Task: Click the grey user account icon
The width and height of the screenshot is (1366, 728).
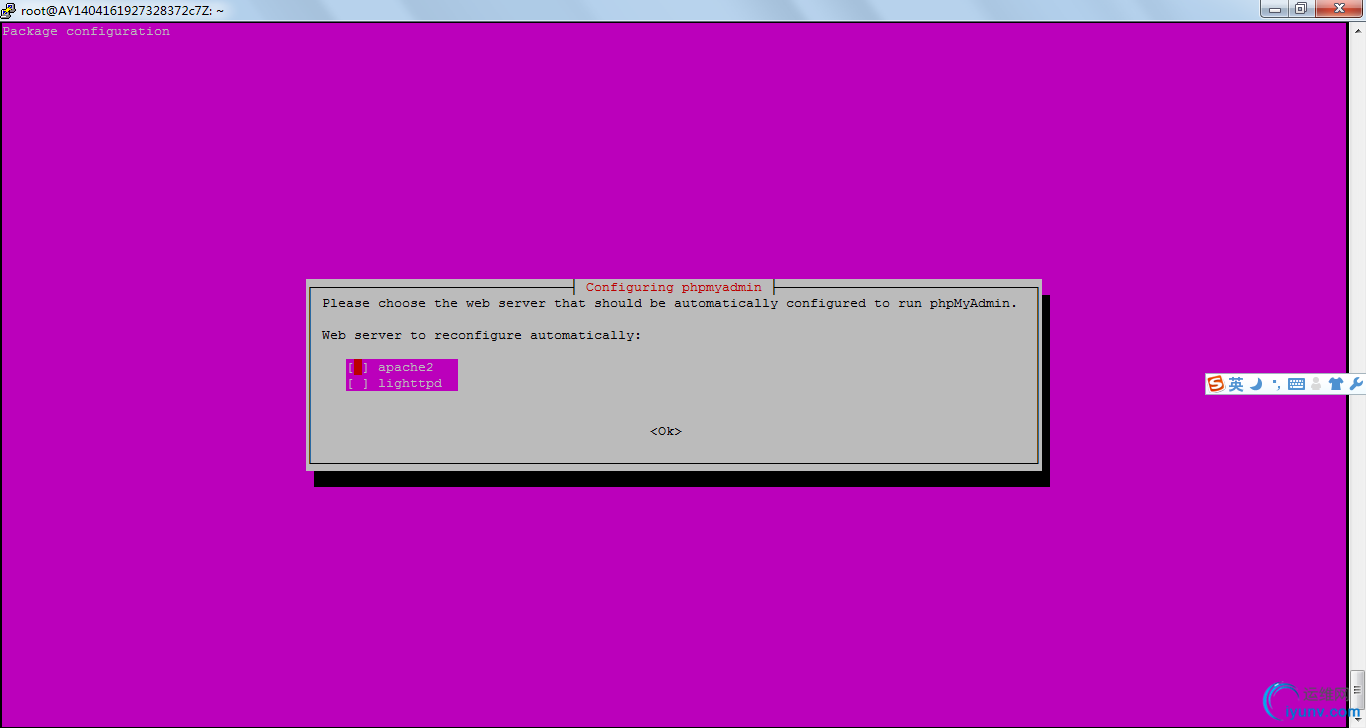Action: [x=1316, y=384]
